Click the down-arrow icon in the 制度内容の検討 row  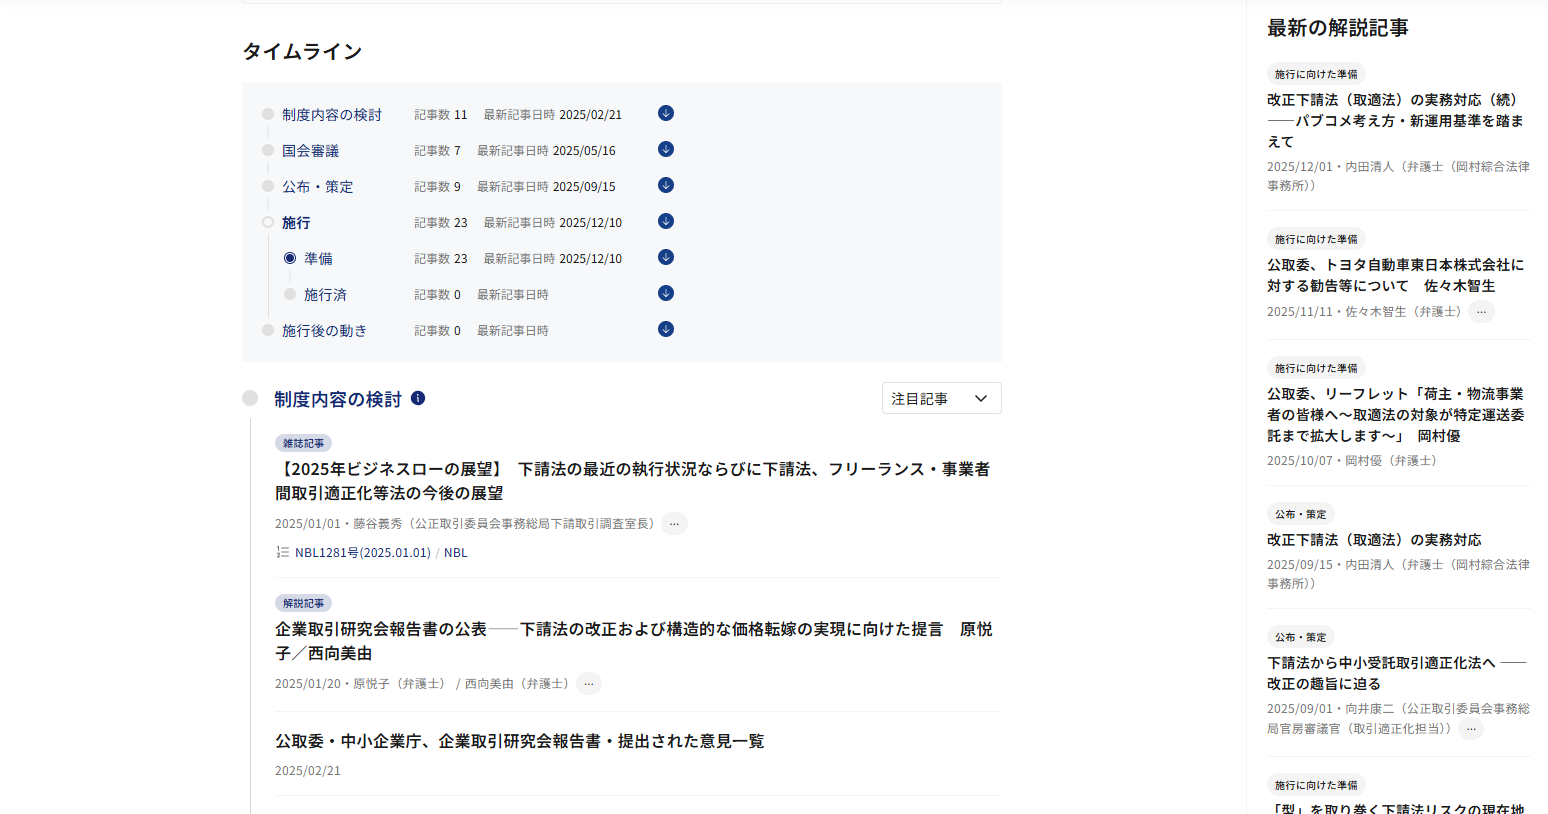tap(666, 114)
